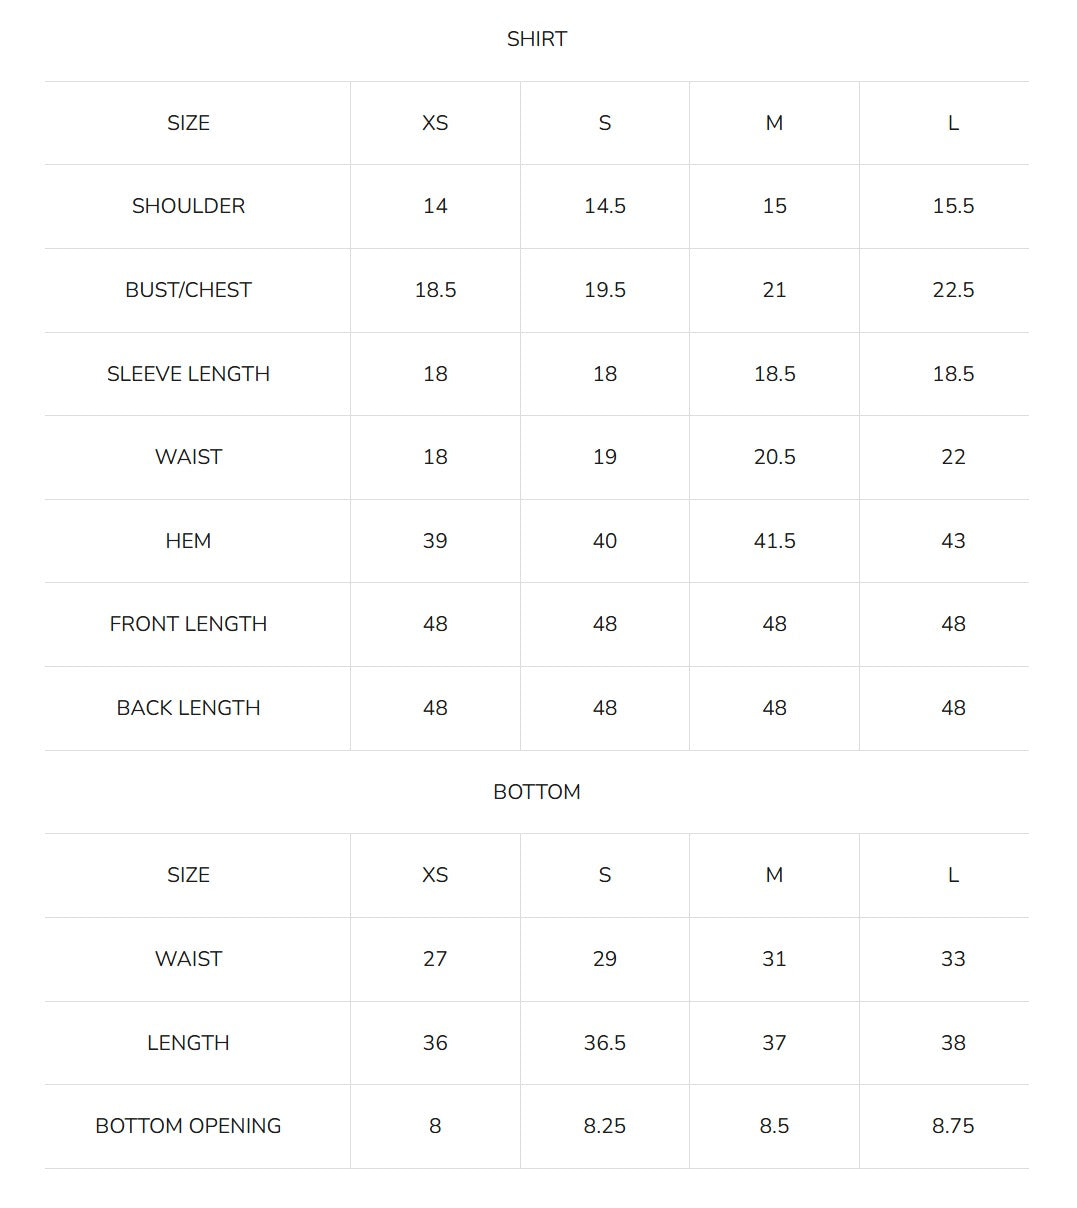Click the BUST/CHEST row label
Image resolution: width=1077 pixels, height=1208 pixels.
(188, 290)
